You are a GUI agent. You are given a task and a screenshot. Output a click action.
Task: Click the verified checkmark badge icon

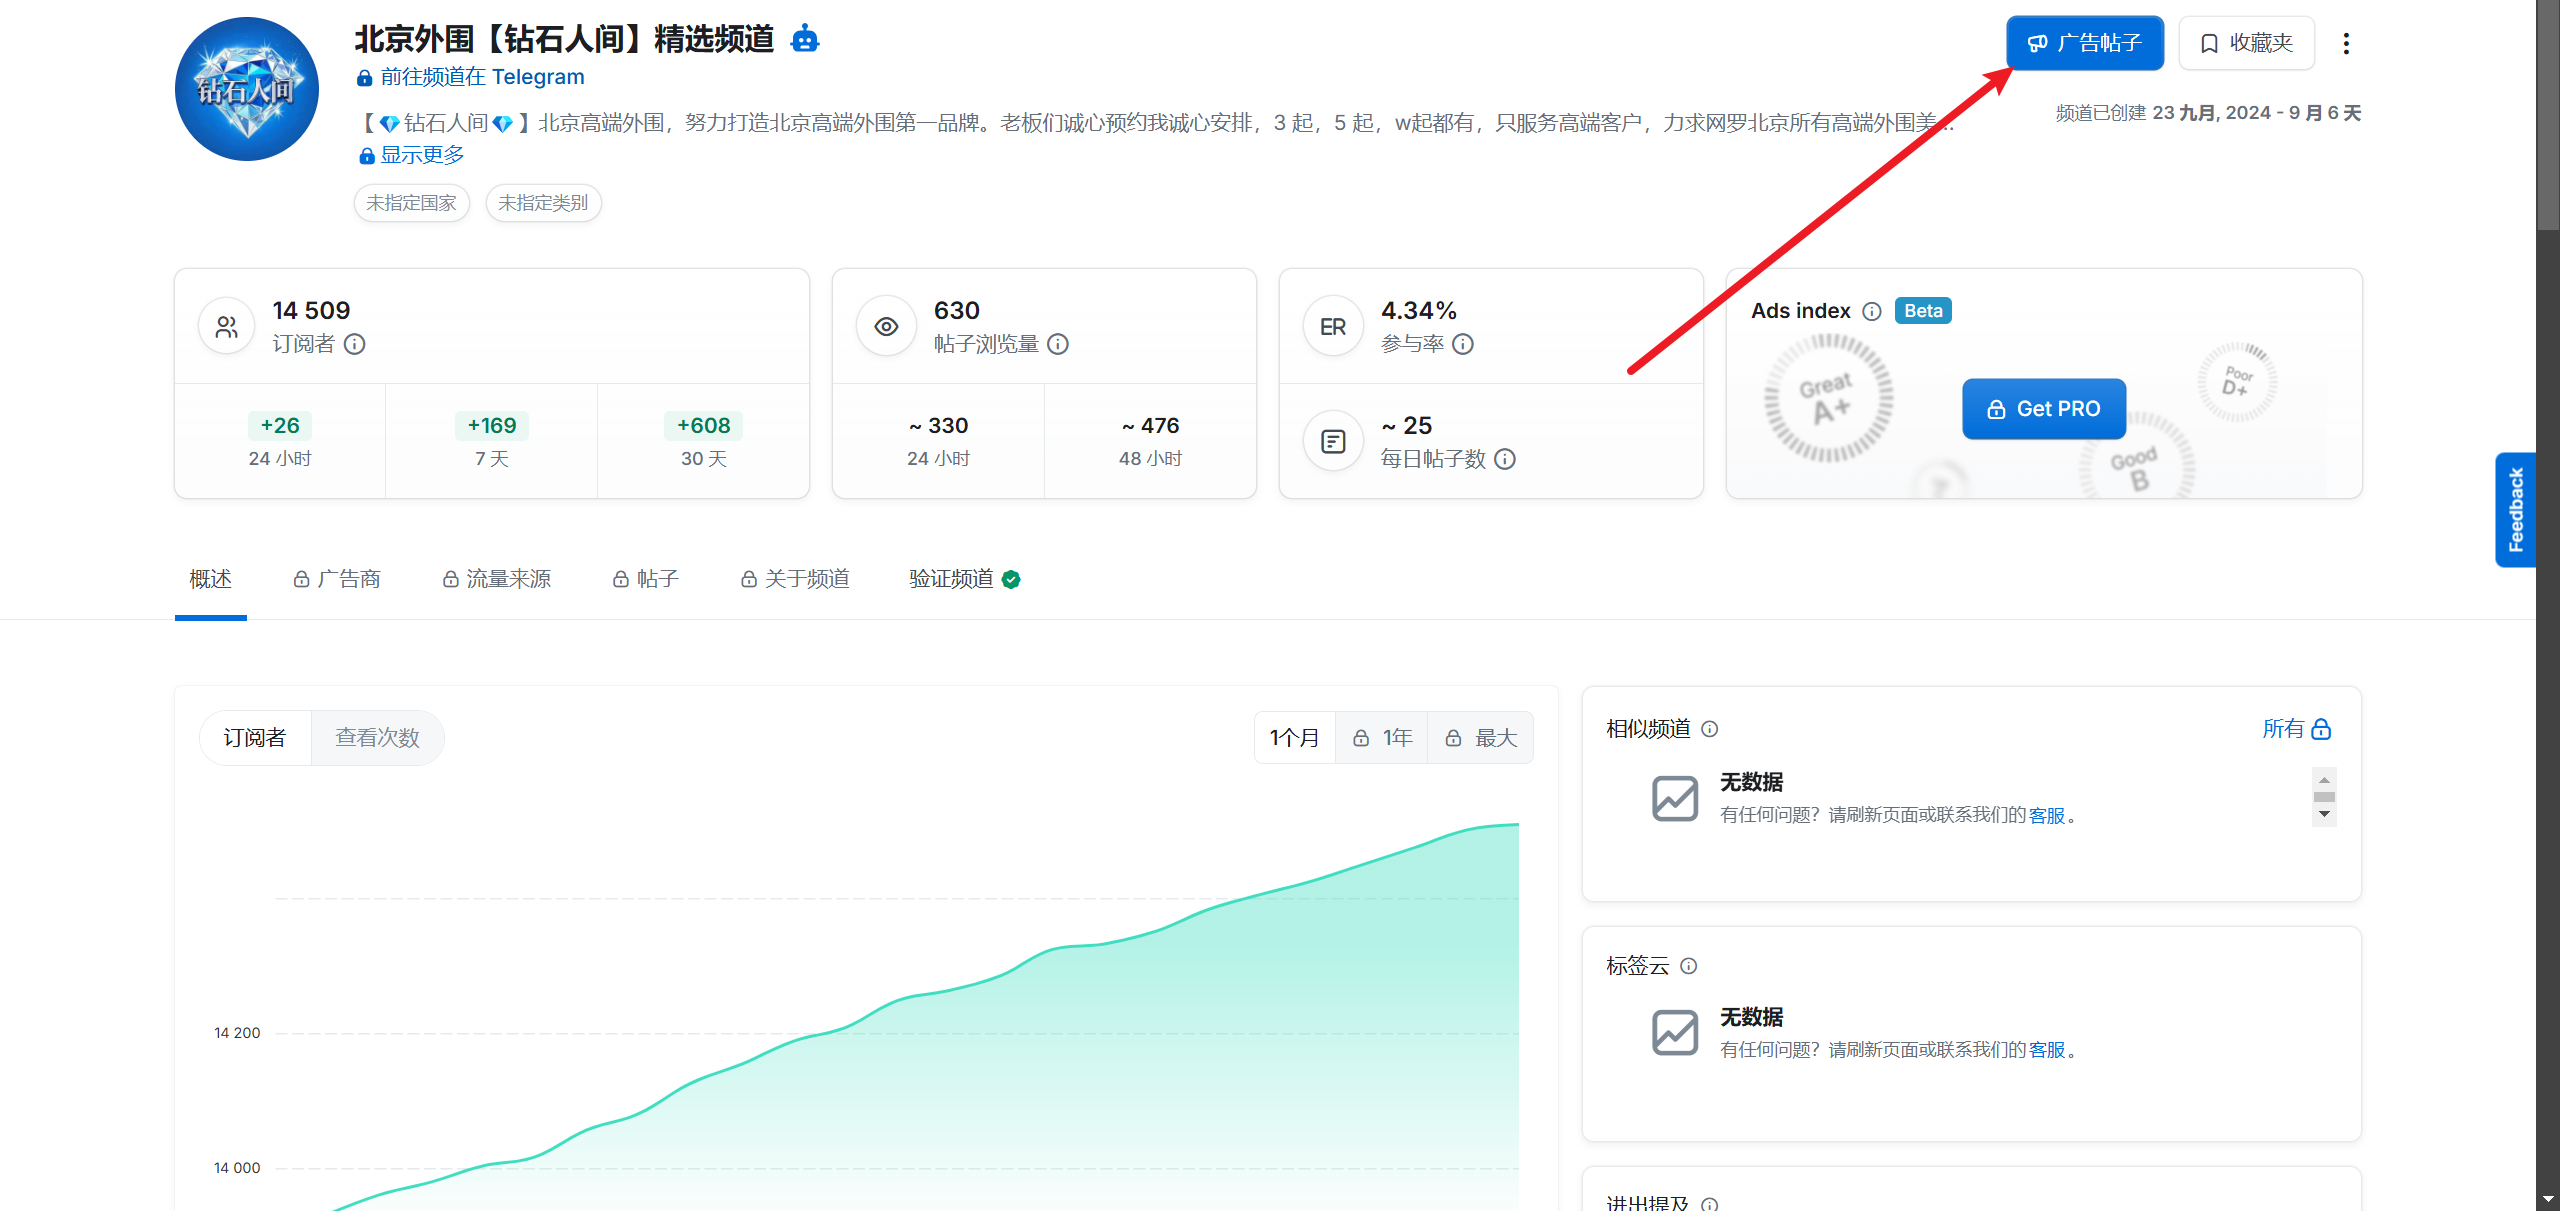(1011, 580)
